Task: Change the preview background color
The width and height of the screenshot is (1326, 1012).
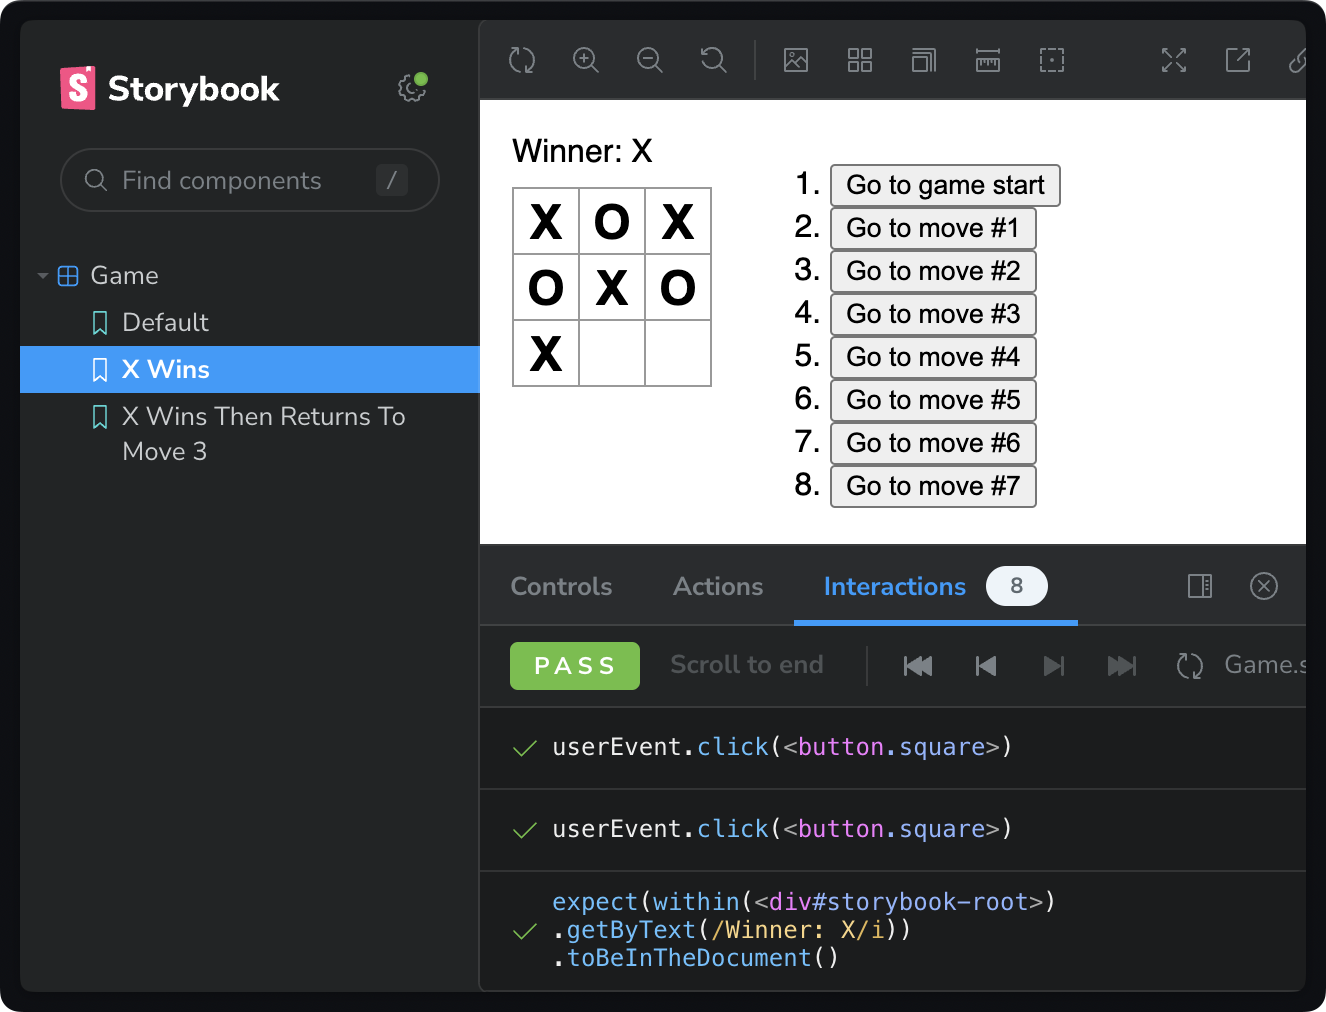Action: (x=795, y=60)
